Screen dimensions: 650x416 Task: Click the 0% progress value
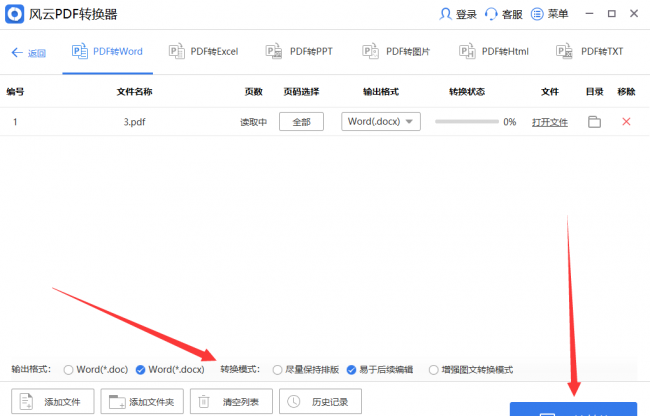(x=509, y=122)
